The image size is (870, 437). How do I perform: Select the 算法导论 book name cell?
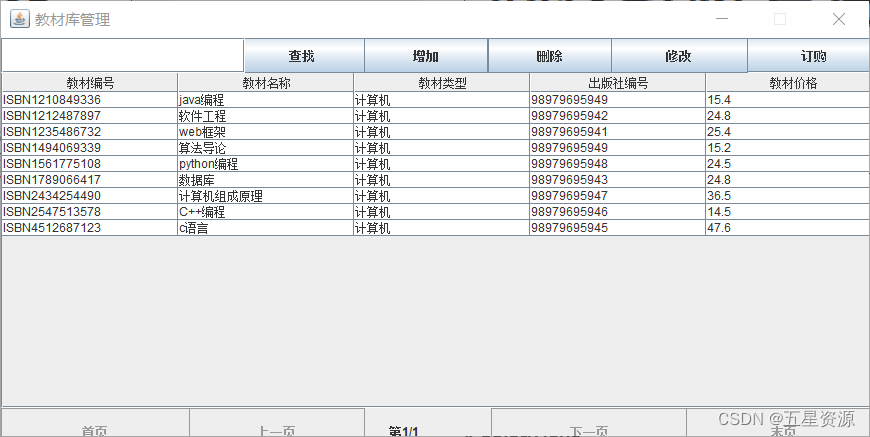(266, 148)
